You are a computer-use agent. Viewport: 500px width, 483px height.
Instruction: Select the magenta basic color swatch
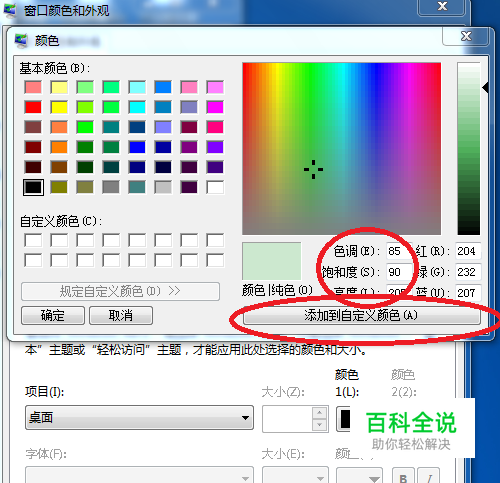215,107
